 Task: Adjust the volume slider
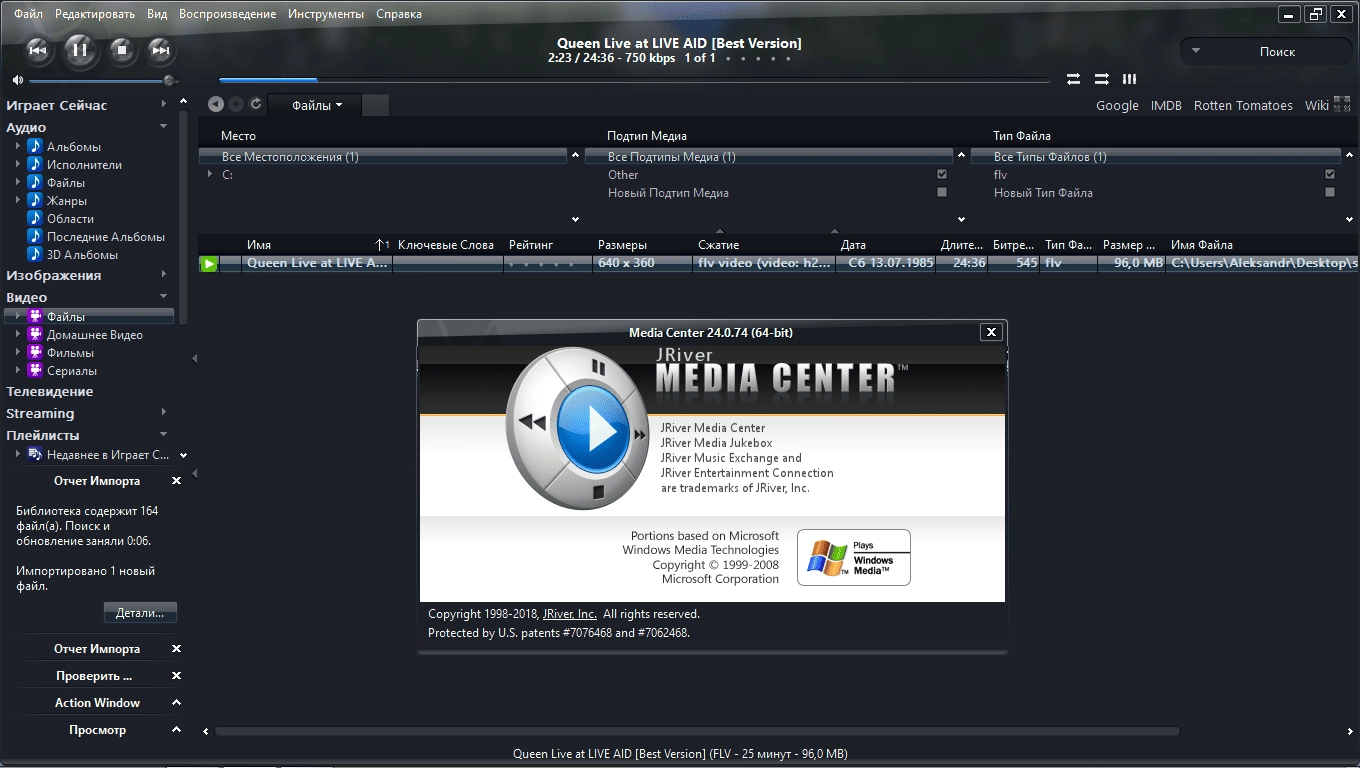pos(100,80)
